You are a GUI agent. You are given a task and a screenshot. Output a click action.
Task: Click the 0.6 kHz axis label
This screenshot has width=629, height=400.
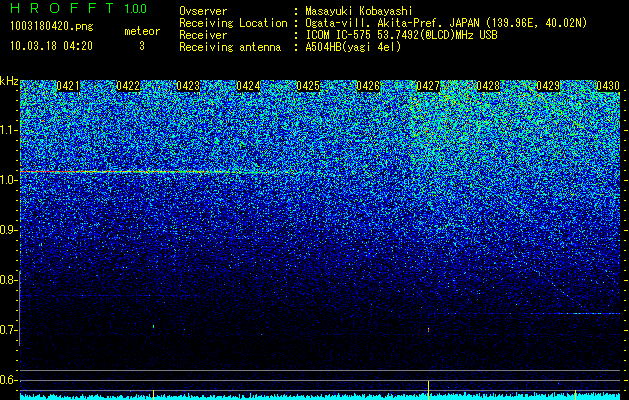9,380
